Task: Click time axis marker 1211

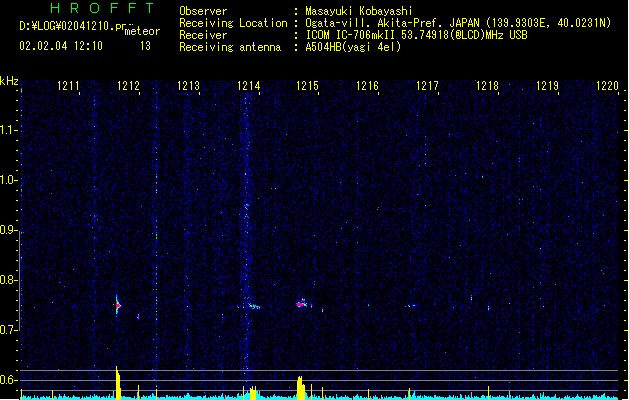Action: click(x=68, y=86)
